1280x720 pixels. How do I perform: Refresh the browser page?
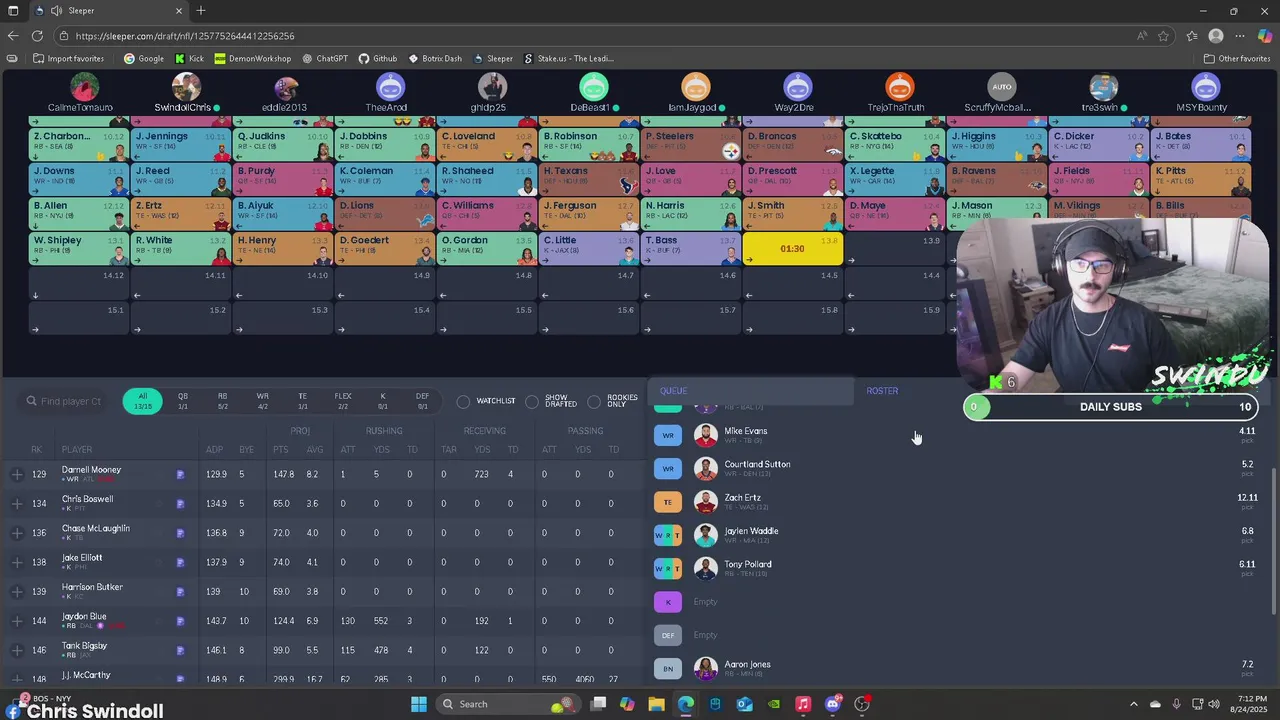pos(37,36)
